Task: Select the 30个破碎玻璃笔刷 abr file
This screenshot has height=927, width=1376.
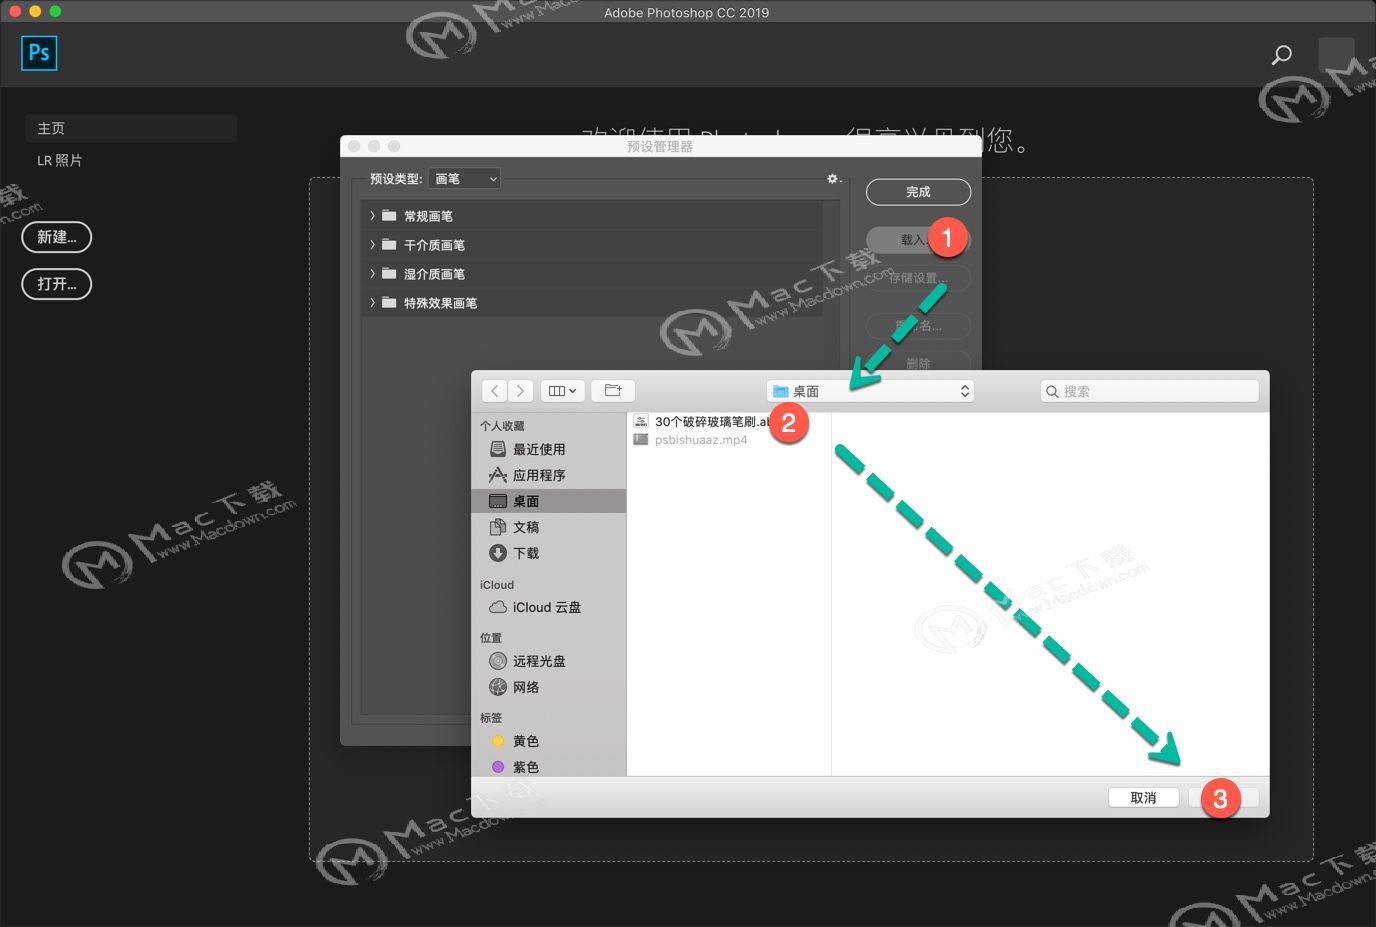Action: tap(710, 422)
